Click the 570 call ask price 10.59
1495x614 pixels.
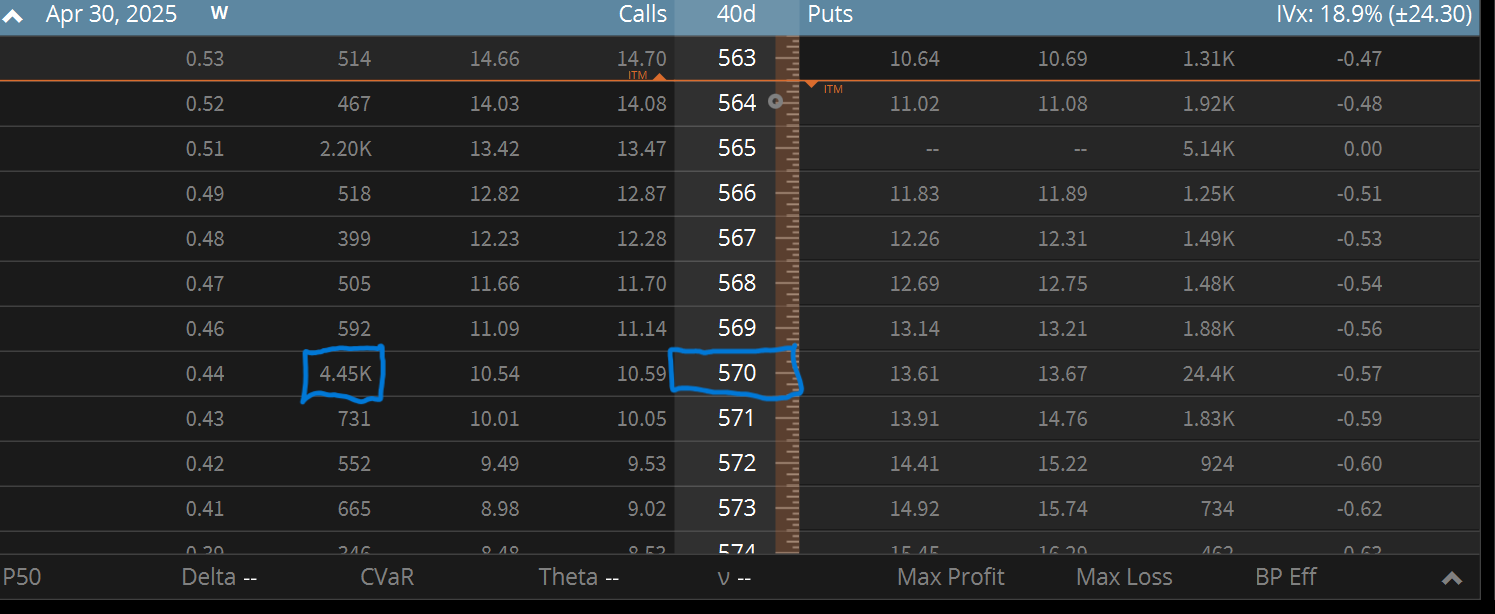[x=641, y=374]
